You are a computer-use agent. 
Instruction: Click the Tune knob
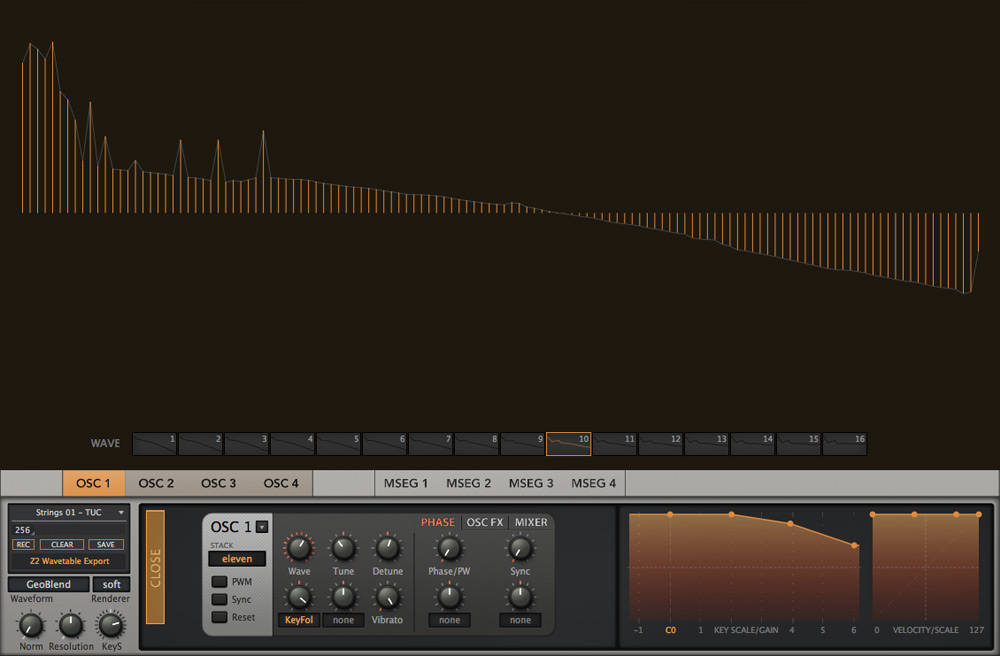tap(343, 547)
